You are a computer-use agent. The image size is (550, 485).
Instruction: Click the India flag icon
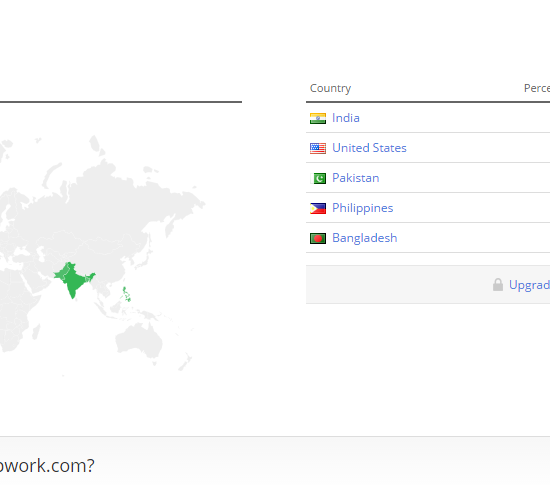(x=318, y=118)
